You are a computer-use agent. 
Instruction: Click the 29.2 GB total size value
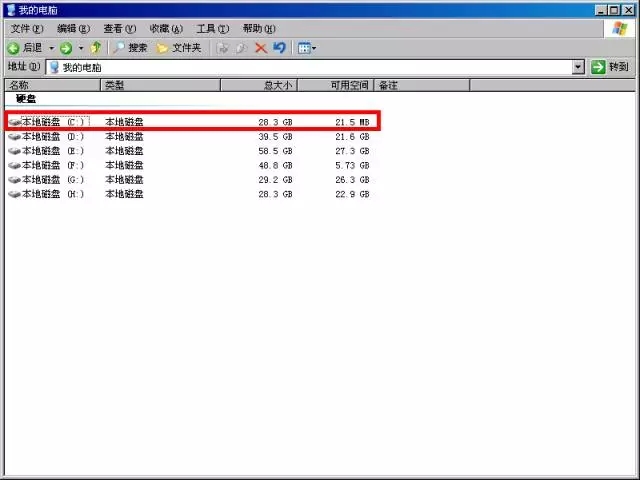click(x=275, y=180)
